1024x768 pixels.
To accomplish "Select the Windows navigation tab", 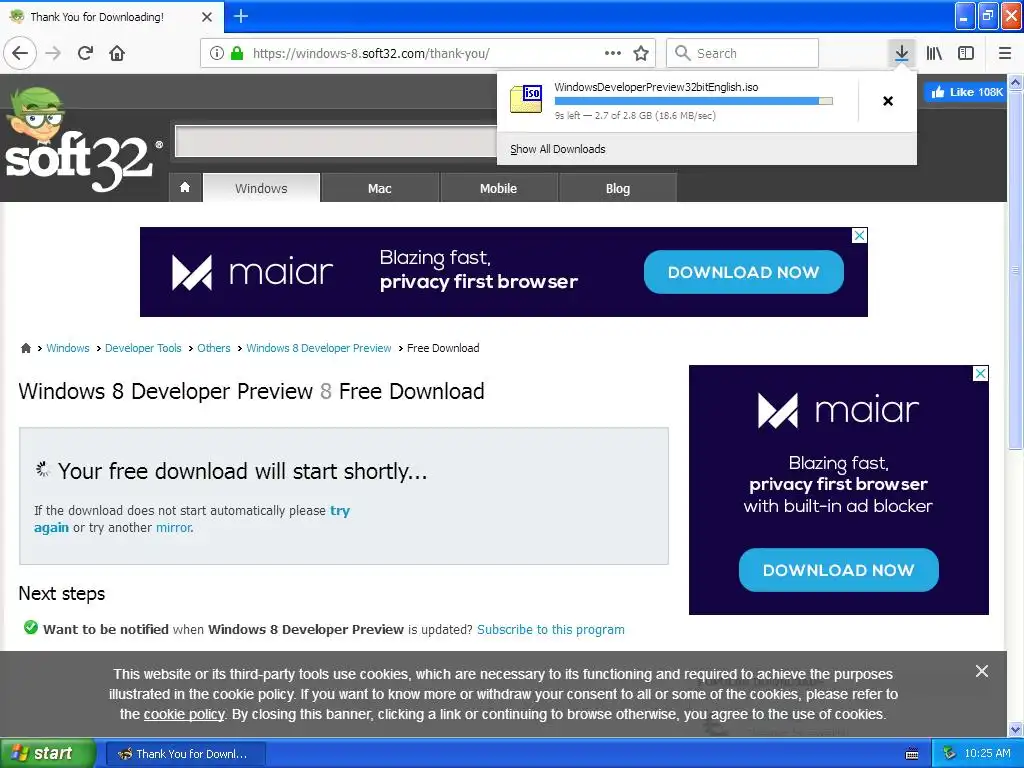I will pos(261,188).
